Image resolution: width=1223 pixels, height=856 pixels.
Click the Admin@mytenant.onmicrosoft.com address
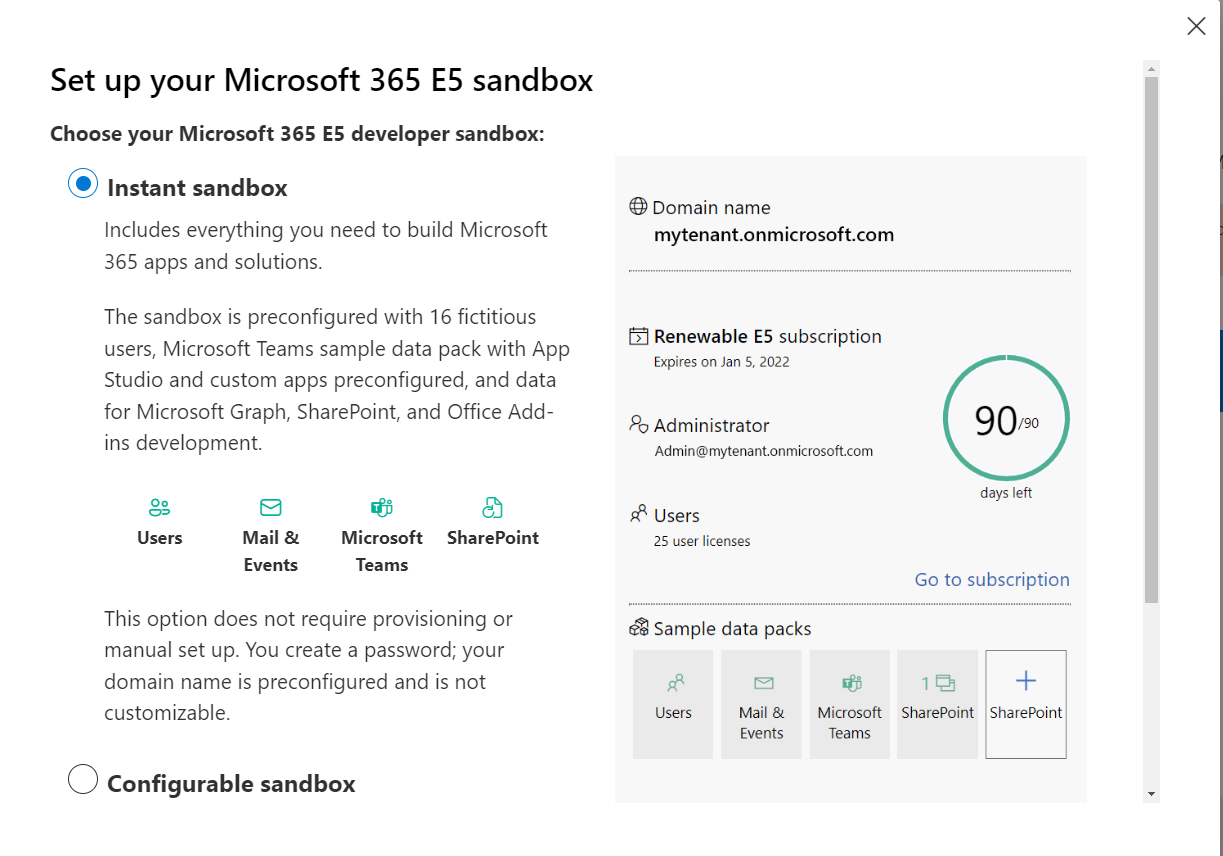click(764, 451)
